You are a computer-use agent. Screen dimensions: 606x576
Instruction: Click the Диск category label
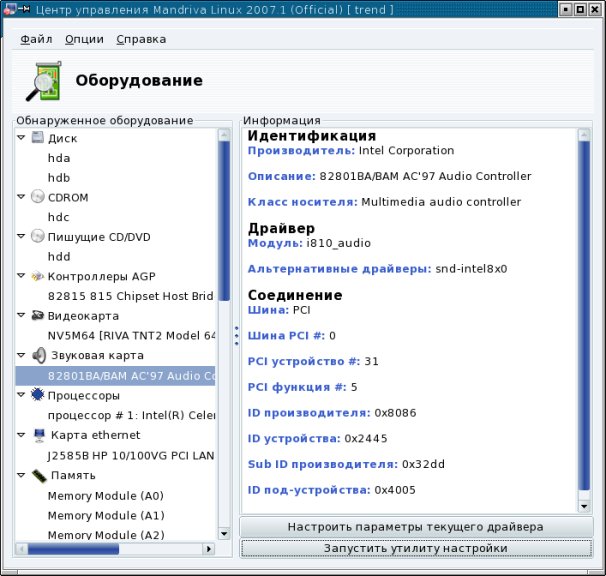coord(62,138)
